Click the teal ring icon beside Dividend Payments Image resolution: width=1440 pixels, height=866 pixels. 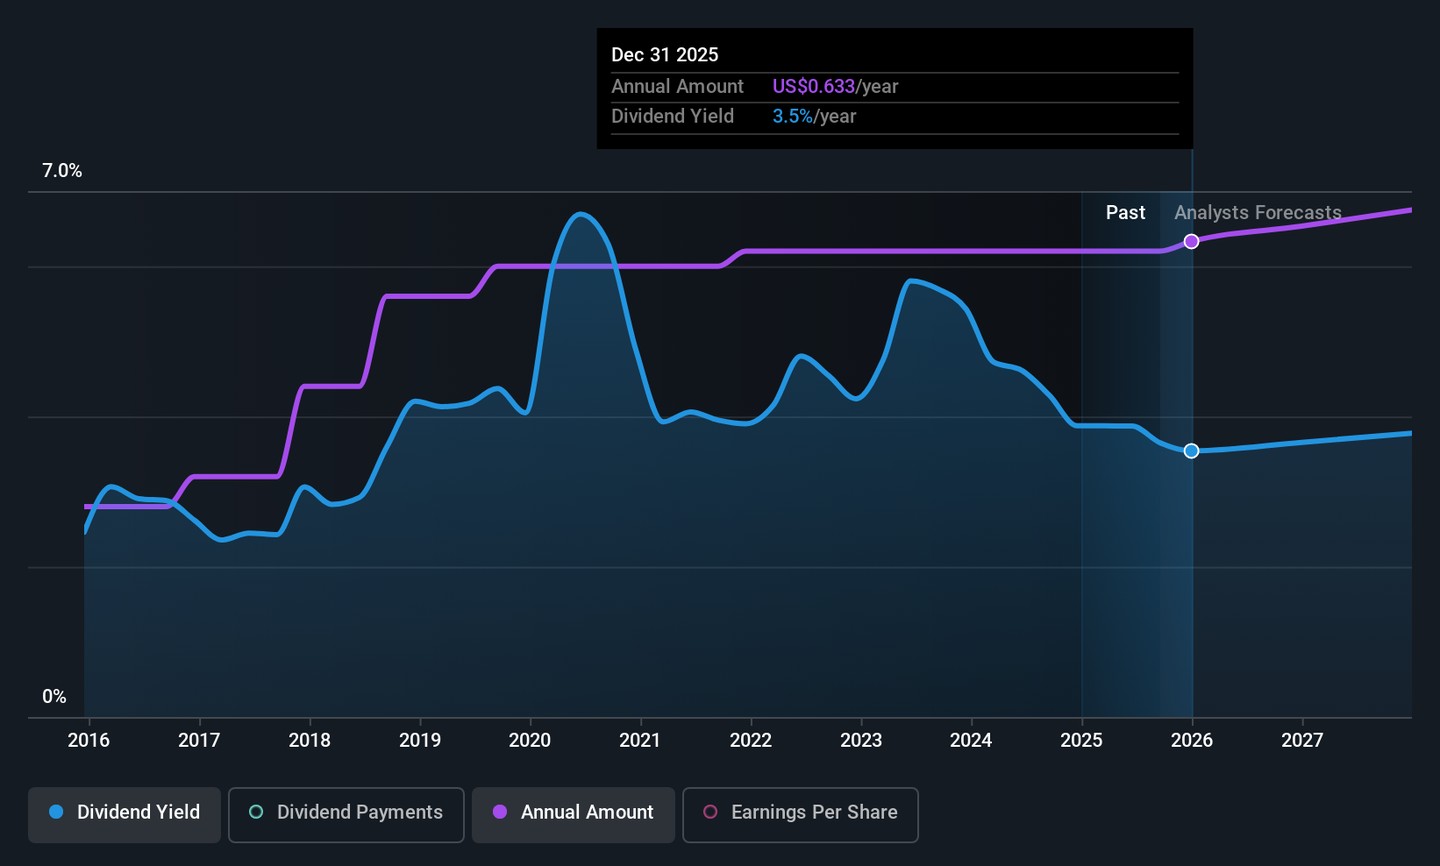[x=256, y=812]
